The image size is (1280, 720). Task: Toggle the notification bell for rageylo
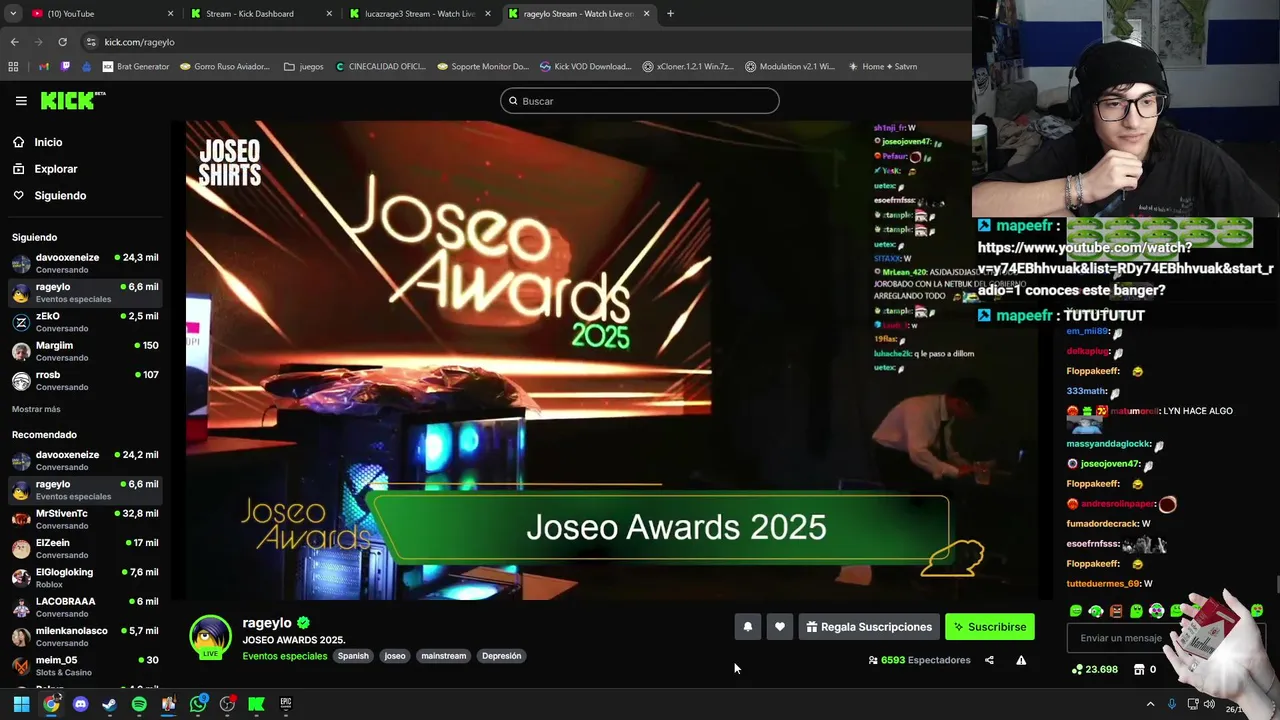coord(747,627)
